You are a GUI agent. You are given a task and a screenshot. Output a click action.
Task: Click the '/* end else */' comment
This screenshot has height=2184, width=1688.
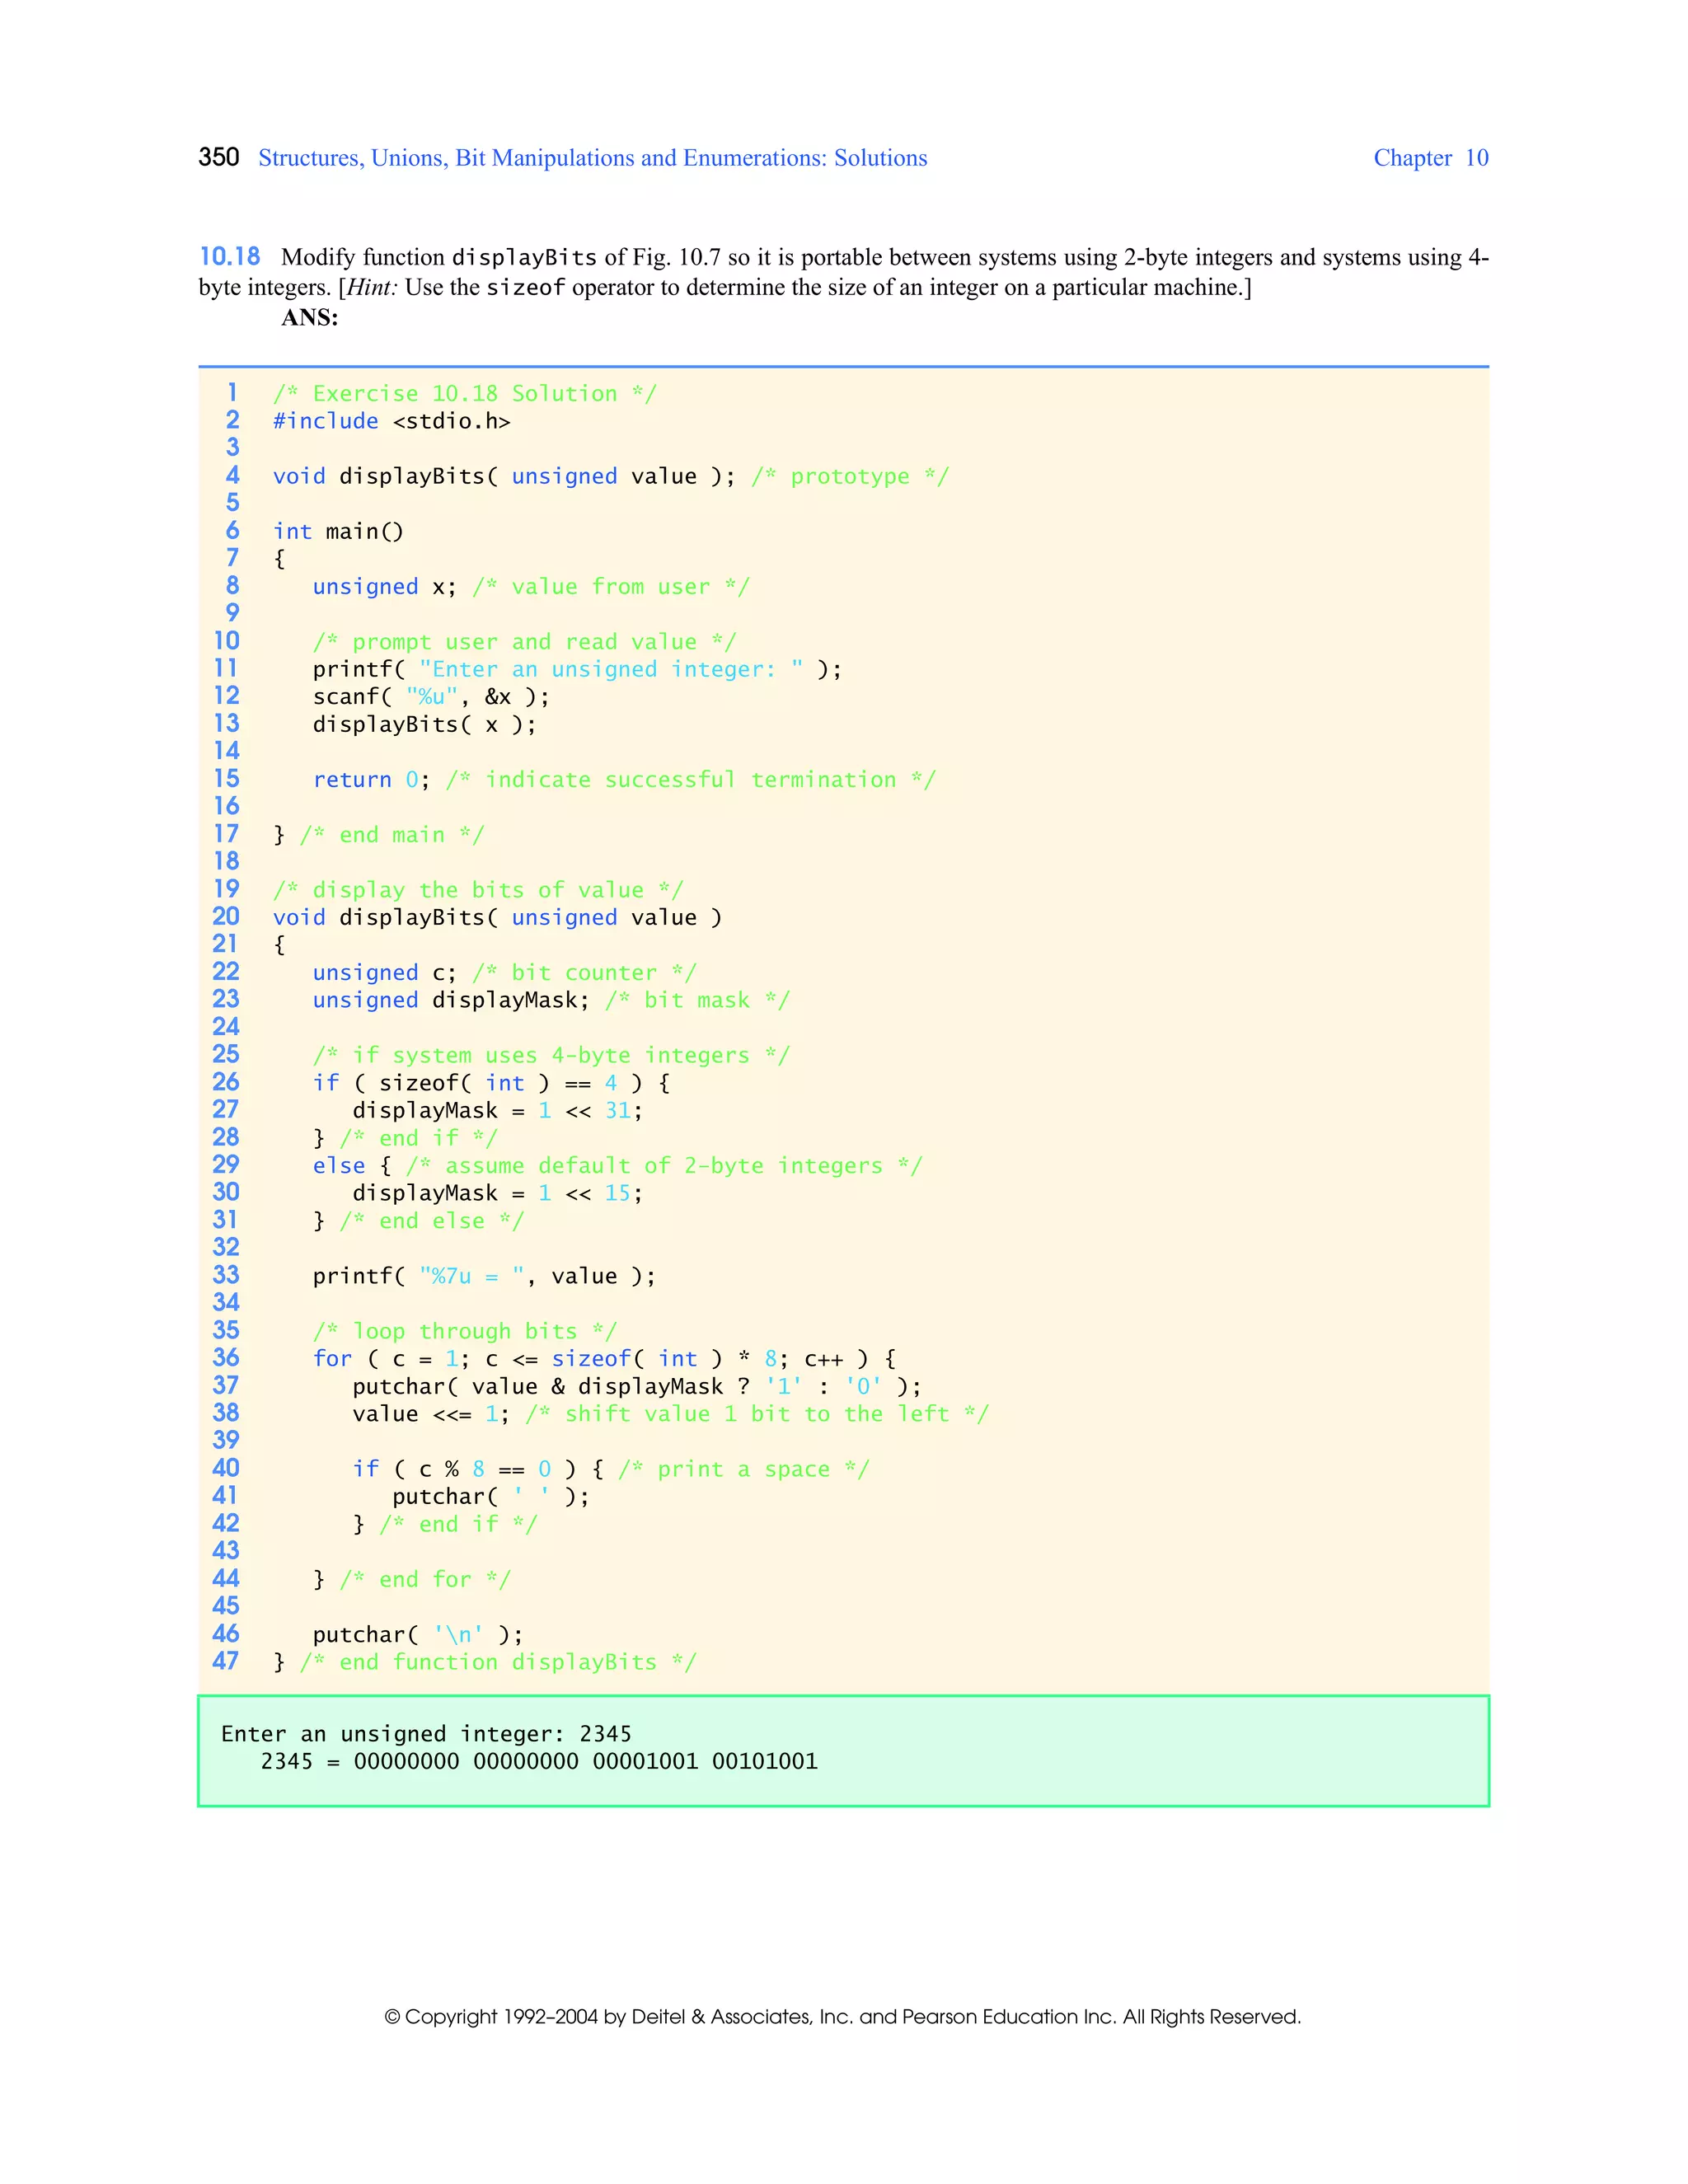432,1221
